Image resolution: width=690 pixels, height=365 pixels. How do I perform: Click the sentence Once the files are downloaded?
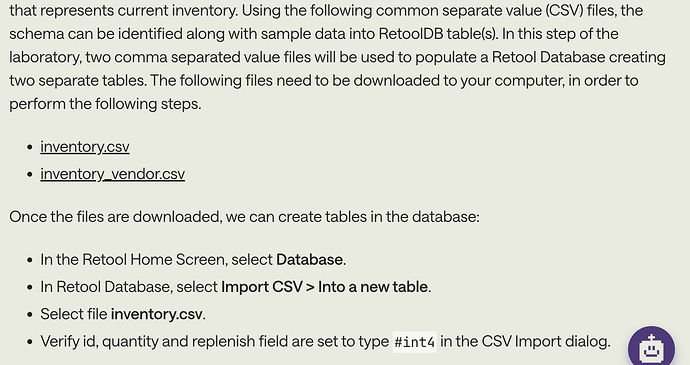point(244,217)
